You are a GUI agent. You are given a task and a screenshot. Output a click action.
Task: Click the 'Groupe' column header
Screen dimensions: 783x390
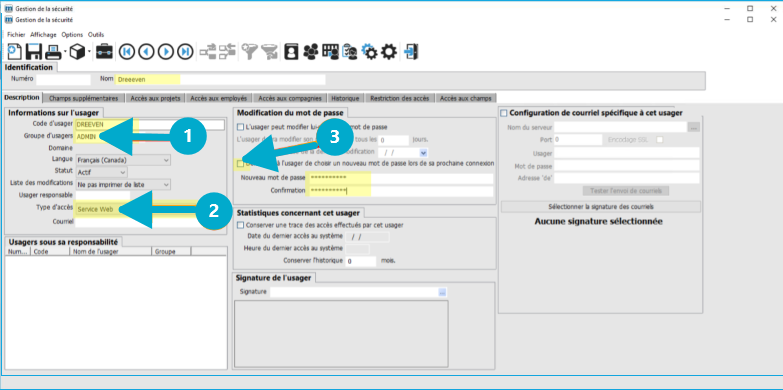[171, 252]
